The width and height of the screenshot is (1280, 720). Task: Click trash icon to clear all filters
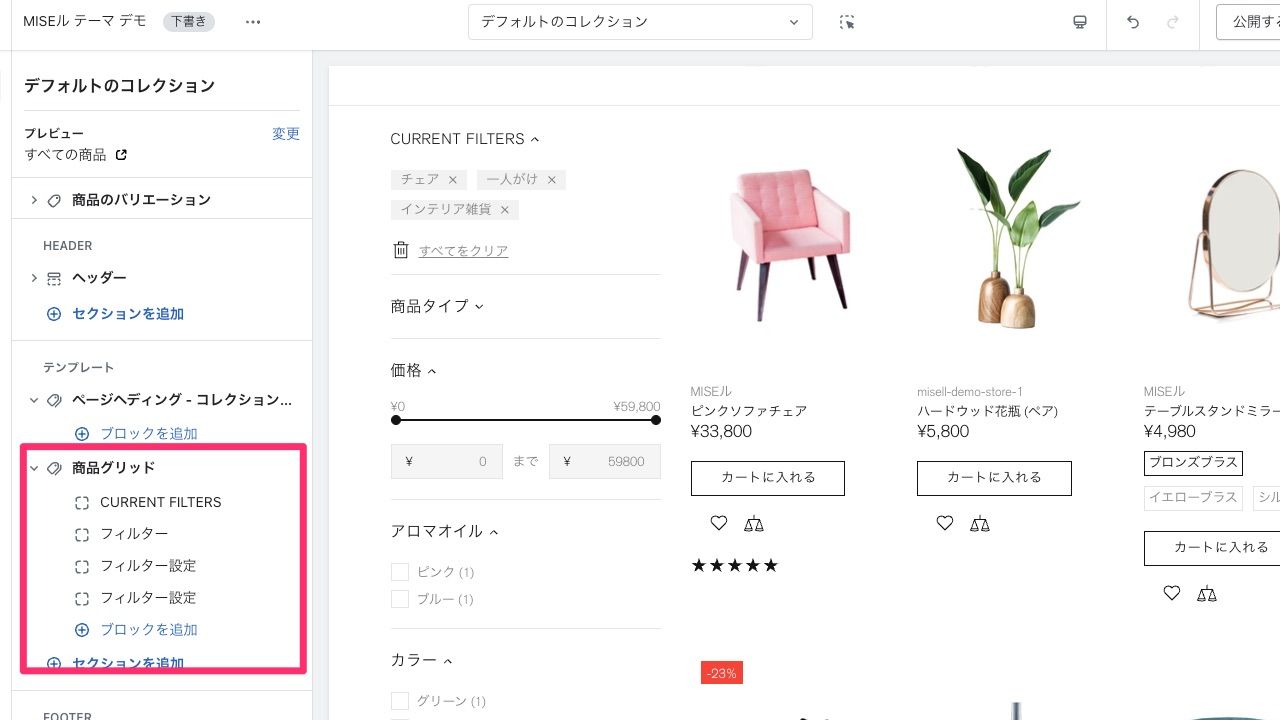point(401,250)
